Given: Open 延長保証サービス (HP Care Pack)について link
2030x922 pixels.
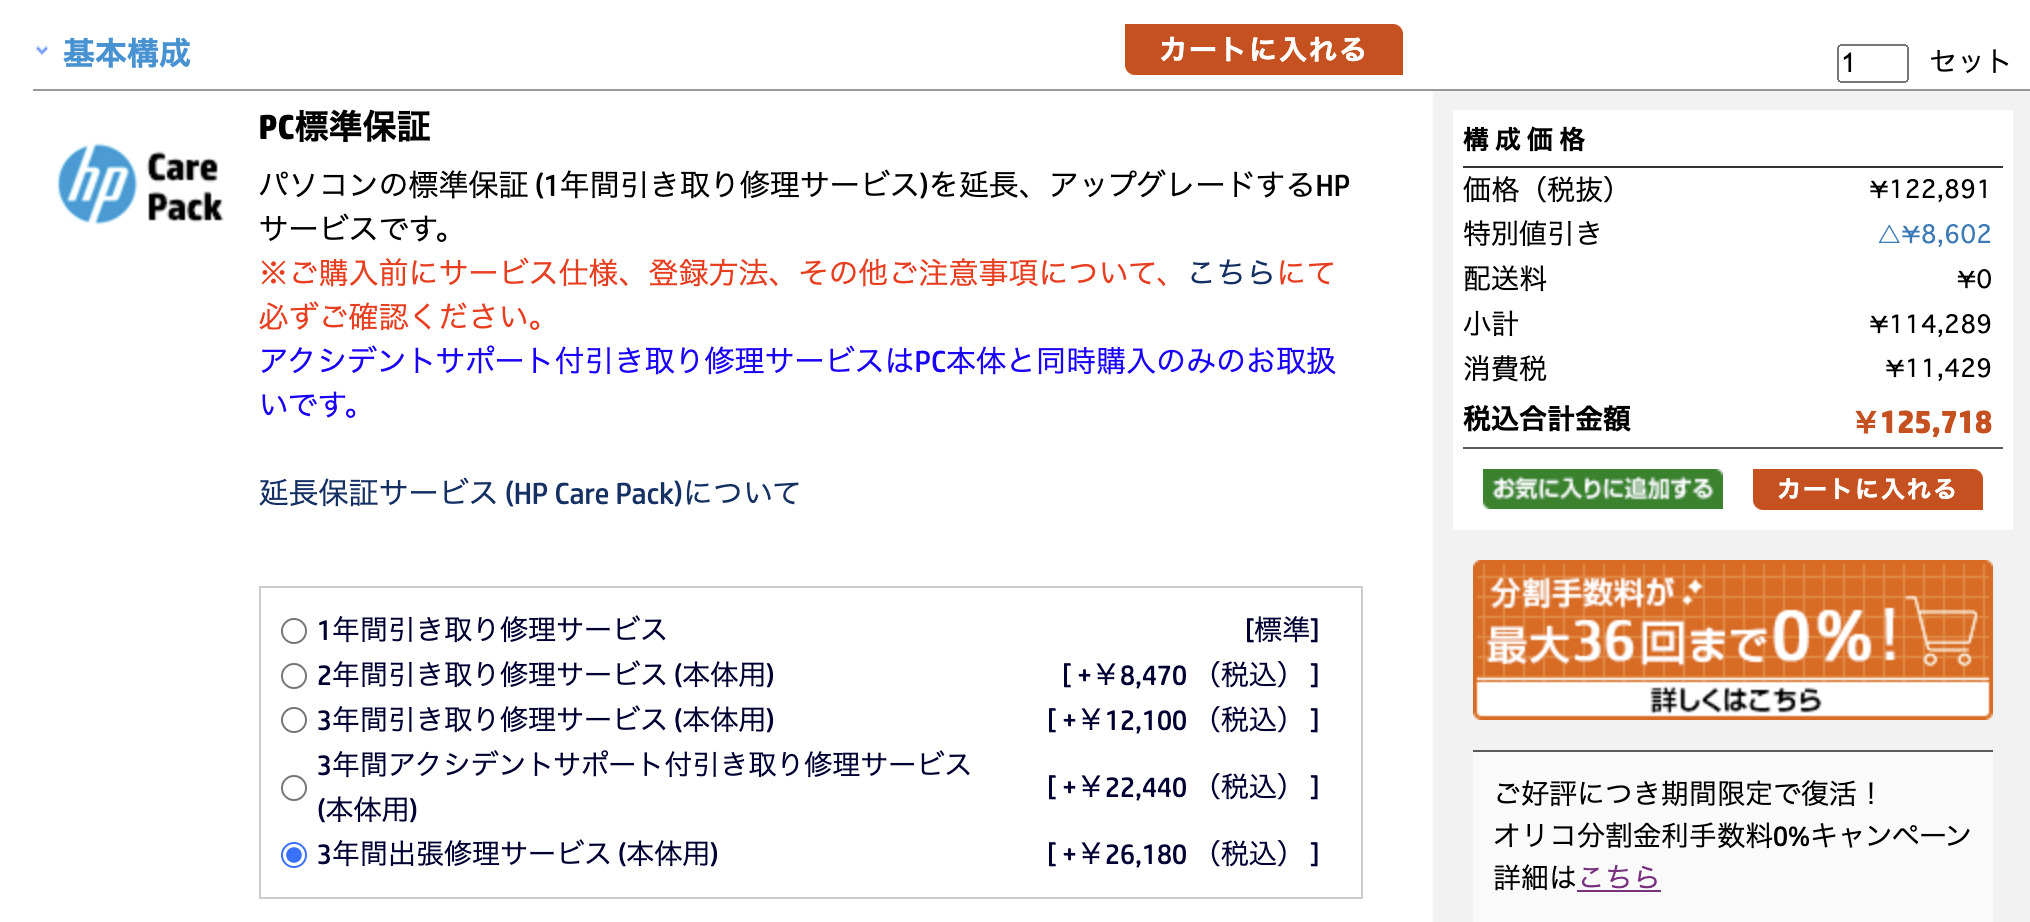Looking at the screenshot, I should [x=530, y=493].
